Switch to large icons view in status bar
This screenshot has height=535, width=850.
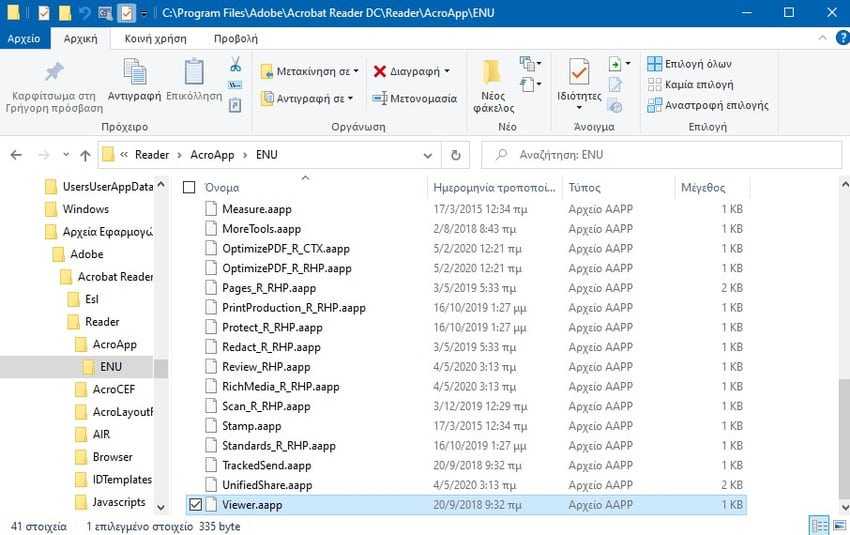(839, 525)
